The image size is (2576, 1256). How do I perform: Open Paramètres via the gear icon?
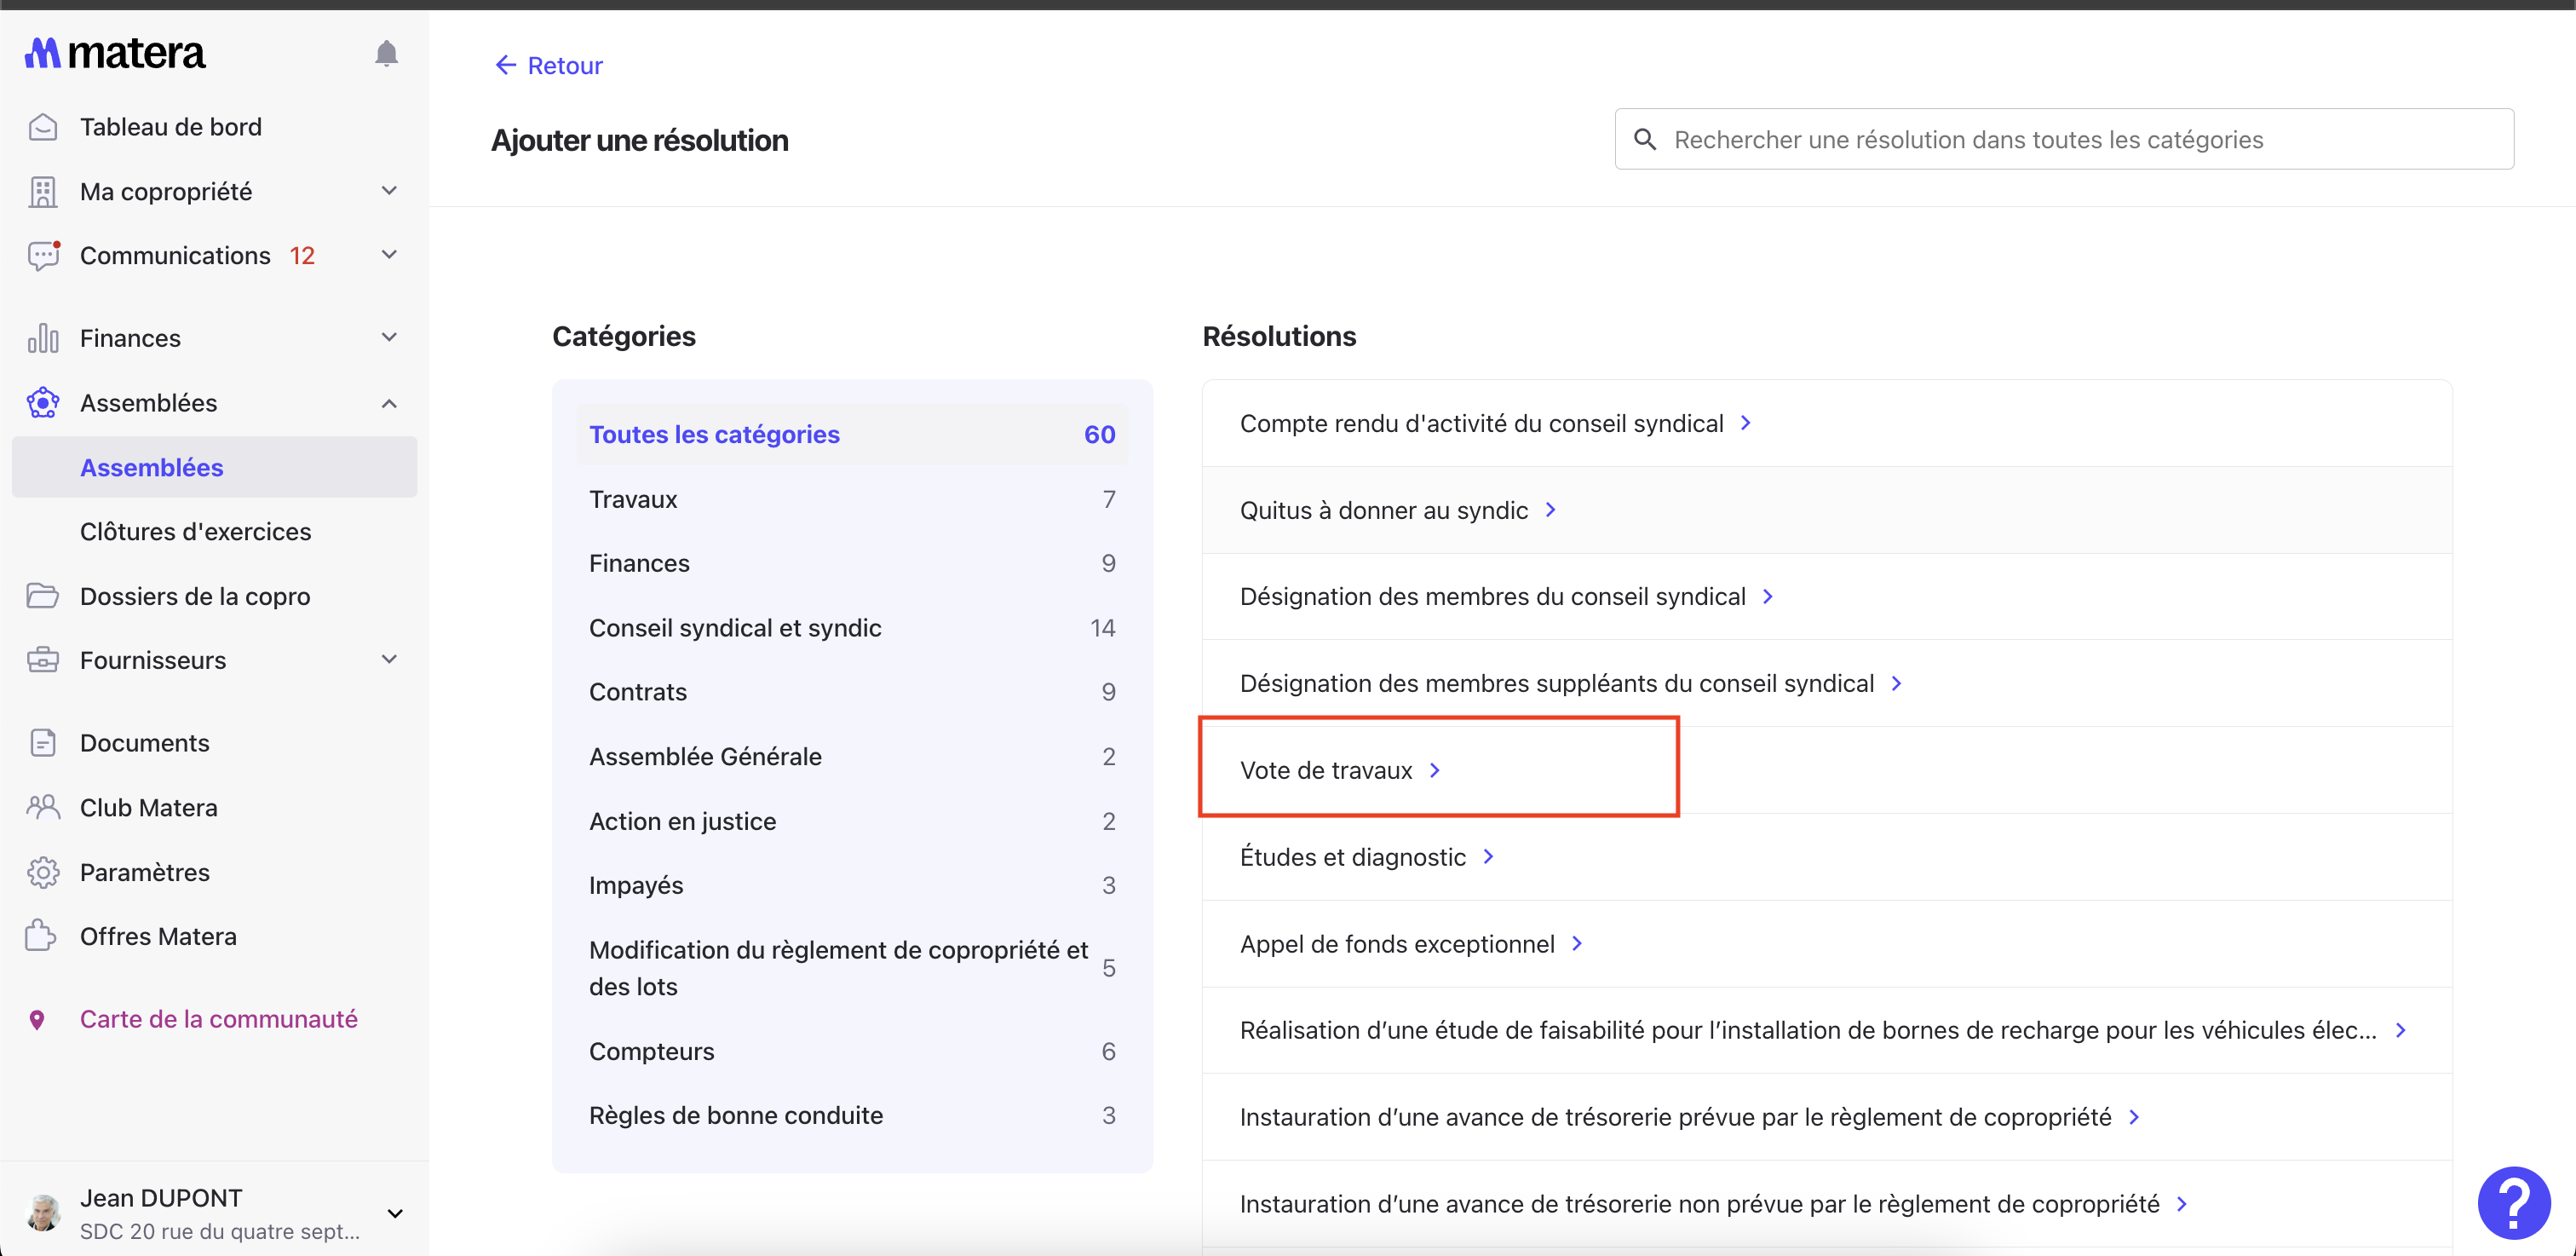click(43, 872)
